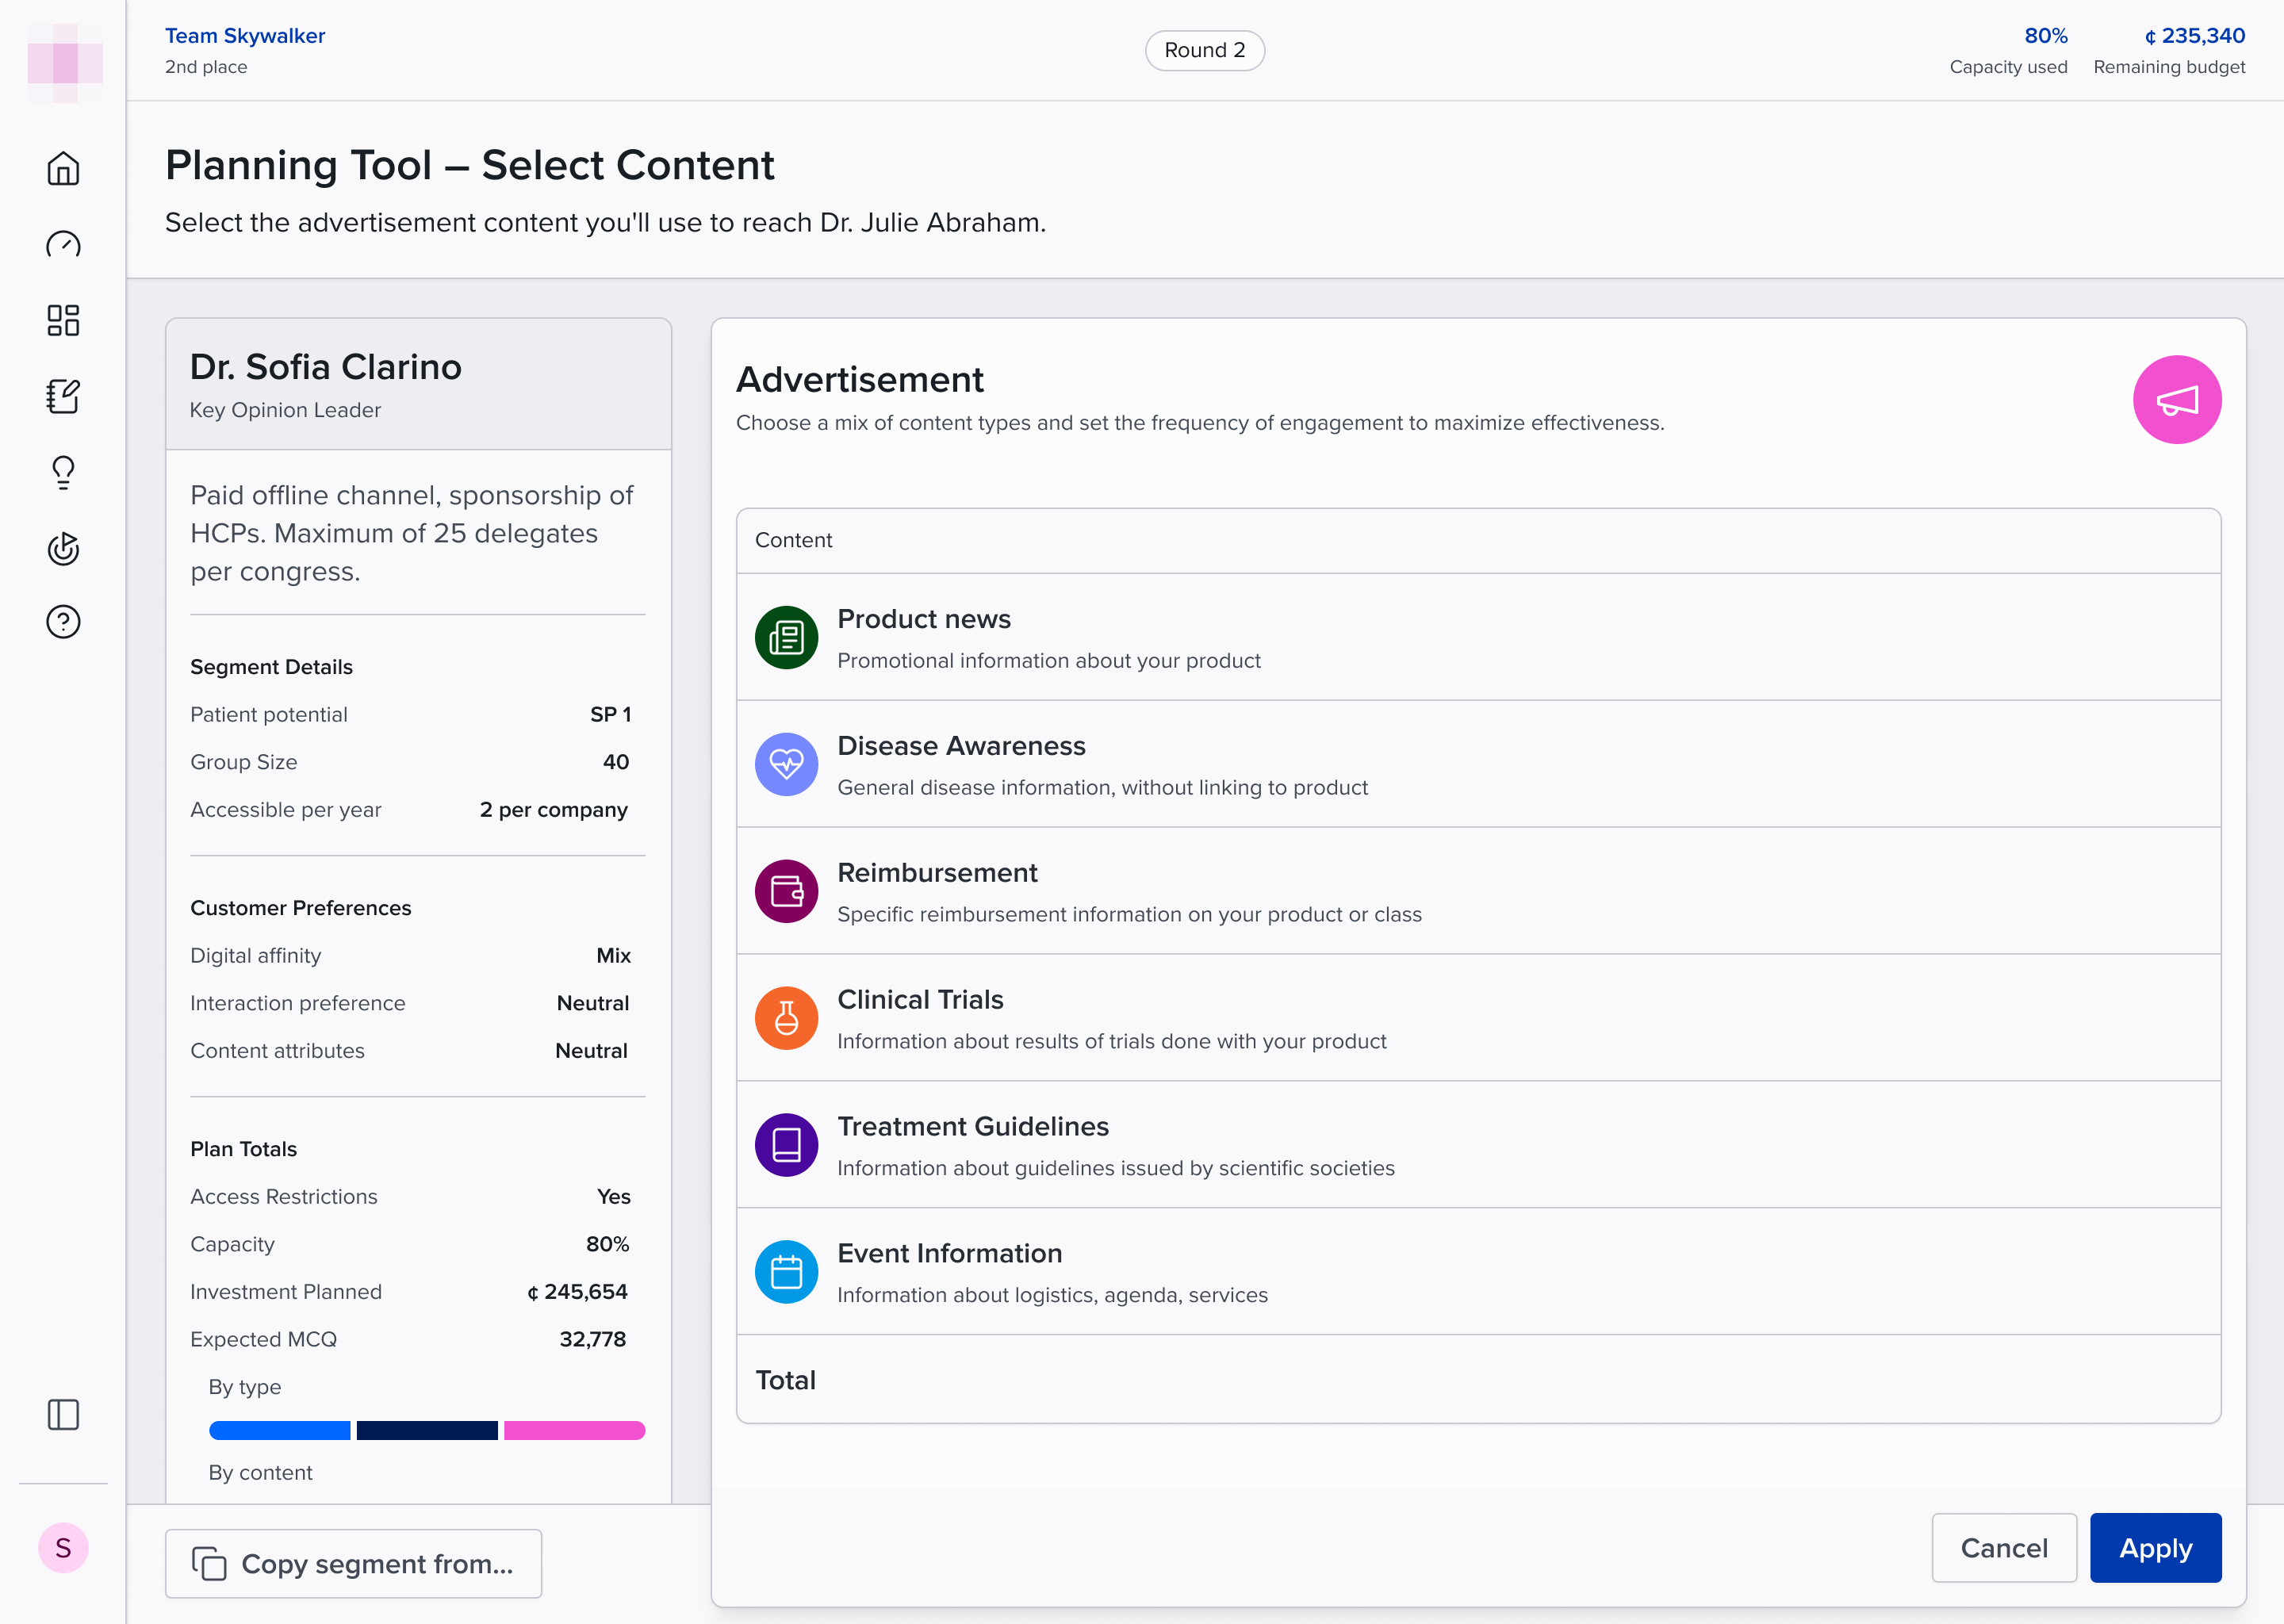Image resolution: width=2284 pixels, height=1624 pixels.
Task: Click the Advertisement panel heading
Action: (860, 380)
